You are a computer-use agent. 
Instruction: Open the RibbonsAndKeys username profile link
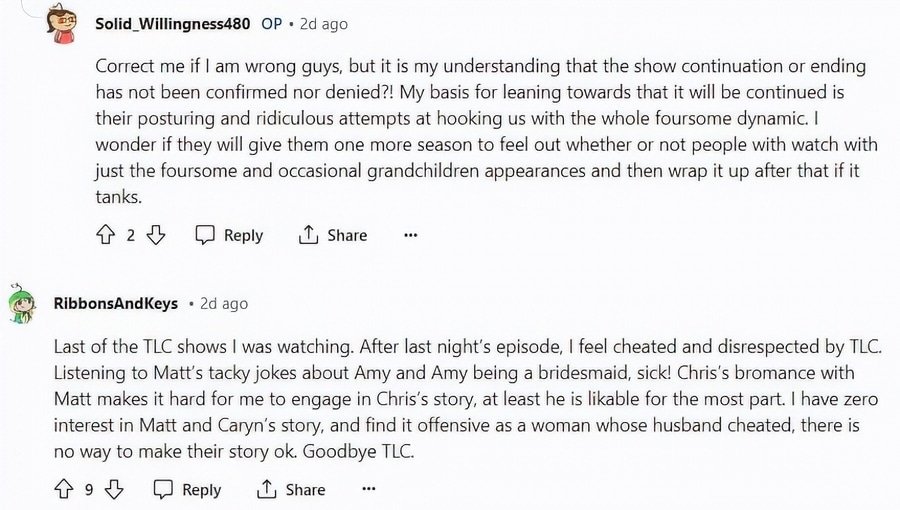(x=116, y=303)
